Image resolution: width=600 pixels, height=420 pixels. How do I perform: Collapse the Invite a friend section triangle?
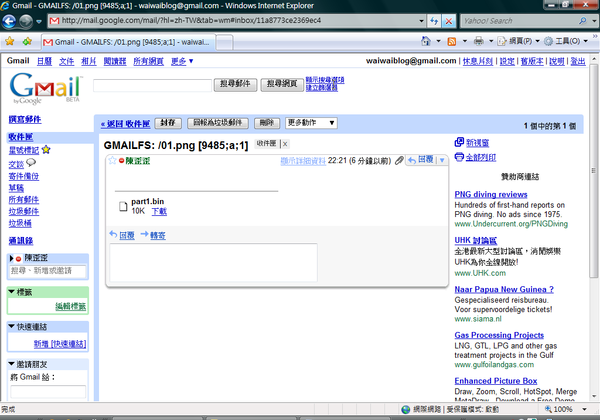click(x=11, y=364)
